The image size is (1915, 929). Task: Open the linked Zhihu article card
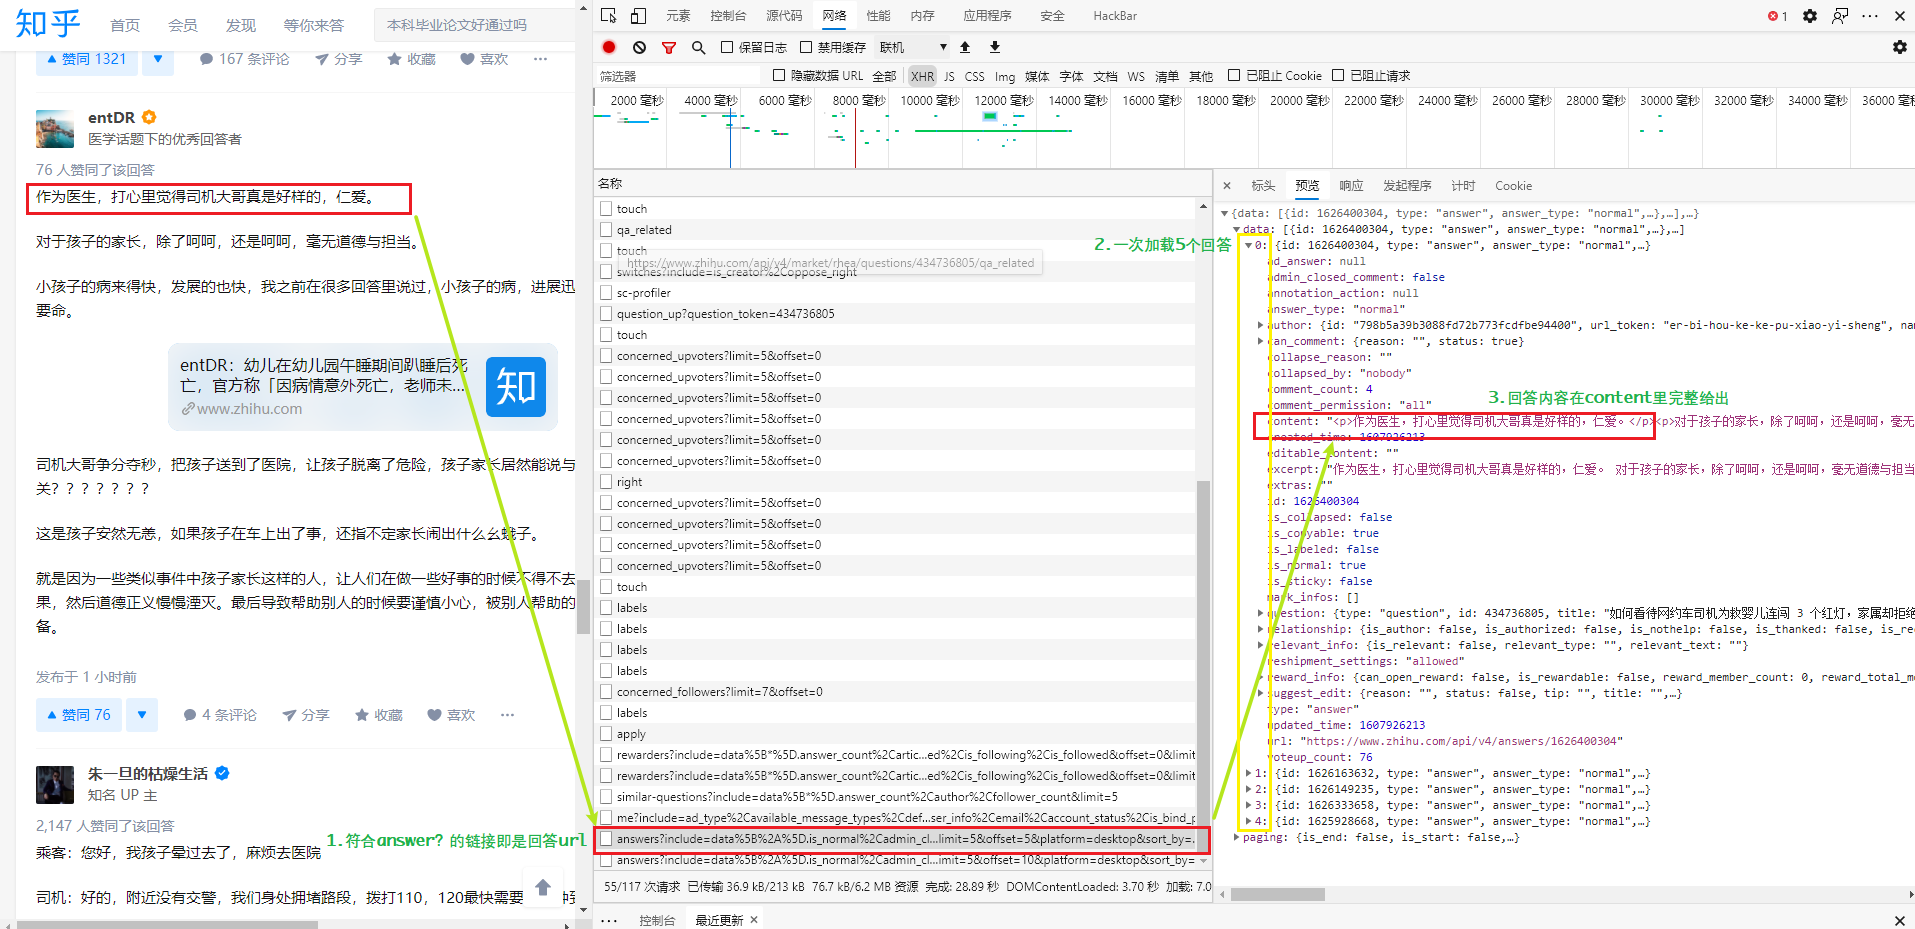click(x=363, y=387)
